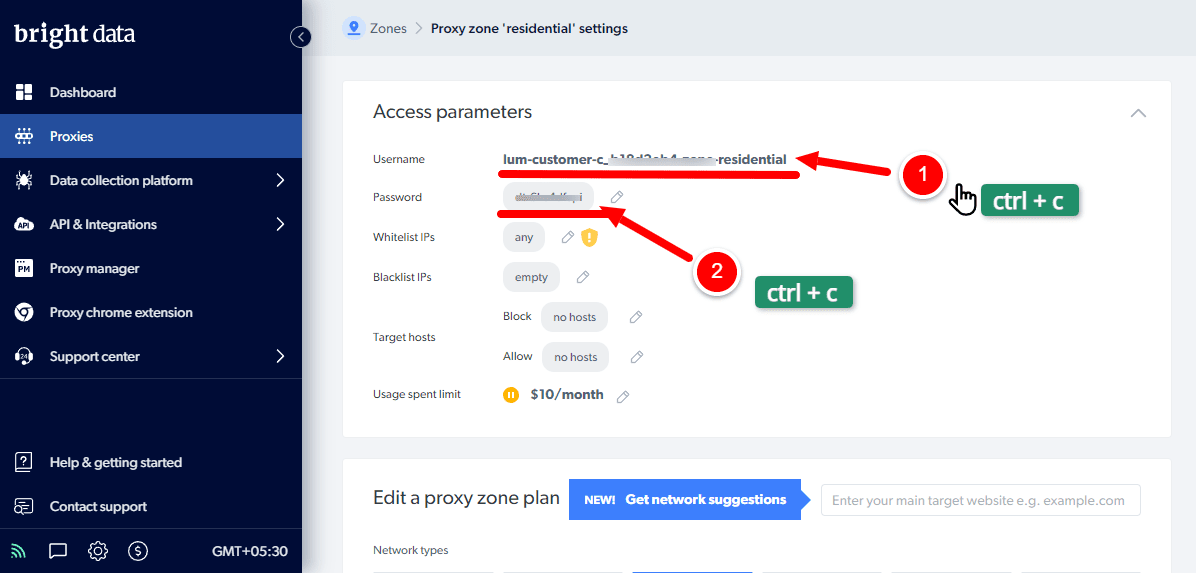
Task: Collapse the left sidebar with arrow button
Action: [301, 37]
